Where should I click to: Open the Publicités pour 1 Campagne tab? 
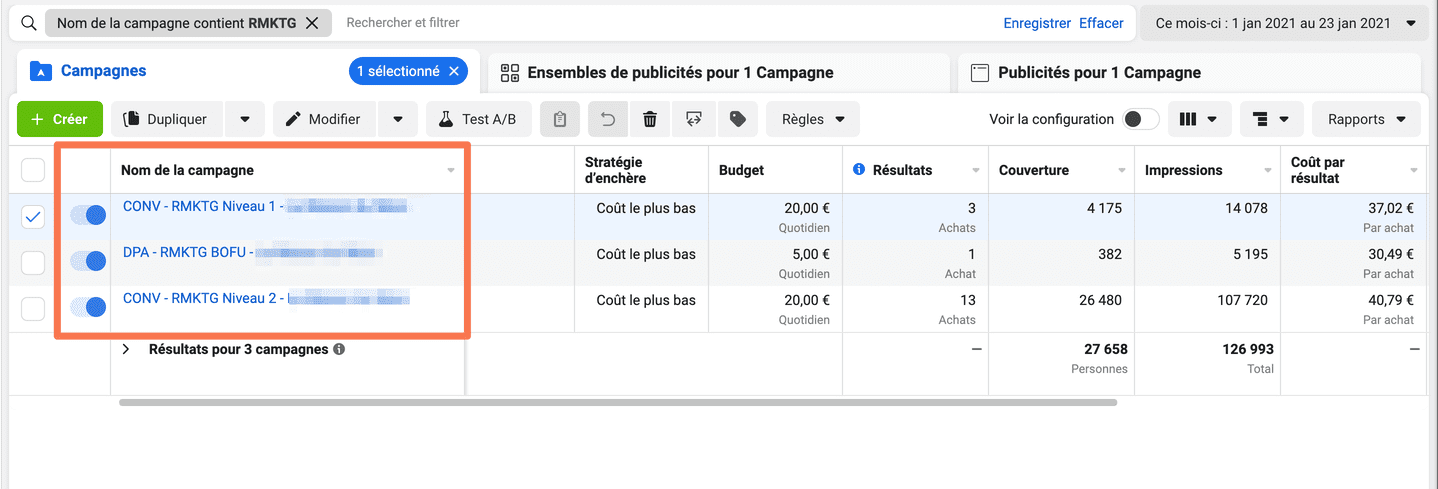tap(1099, 72)
